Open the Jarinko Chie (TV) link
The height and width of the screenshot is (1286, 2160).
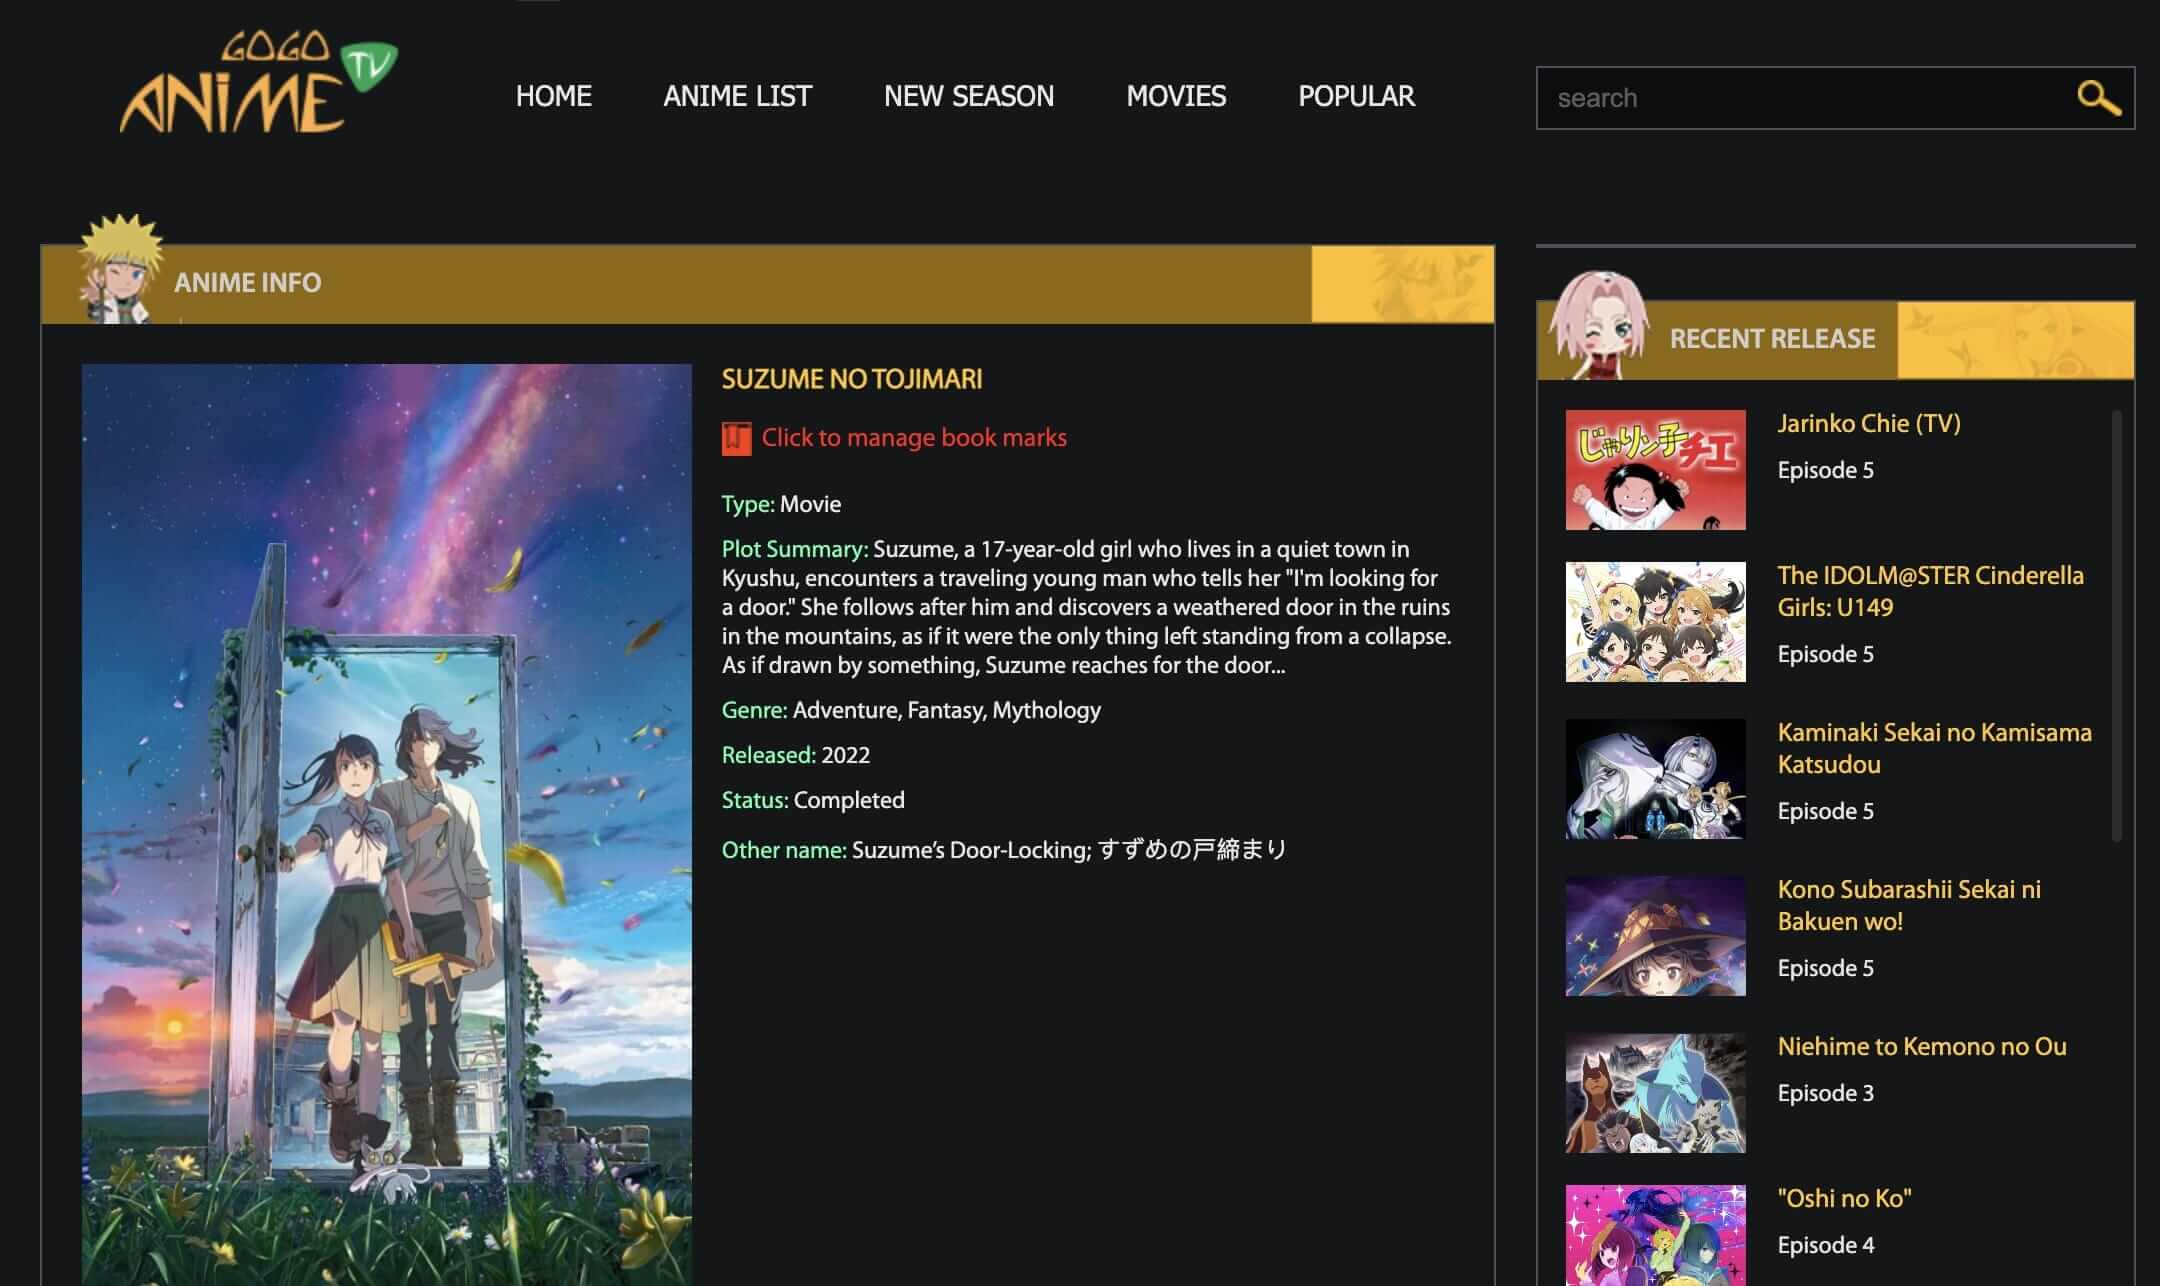(x=1868, y=423)
